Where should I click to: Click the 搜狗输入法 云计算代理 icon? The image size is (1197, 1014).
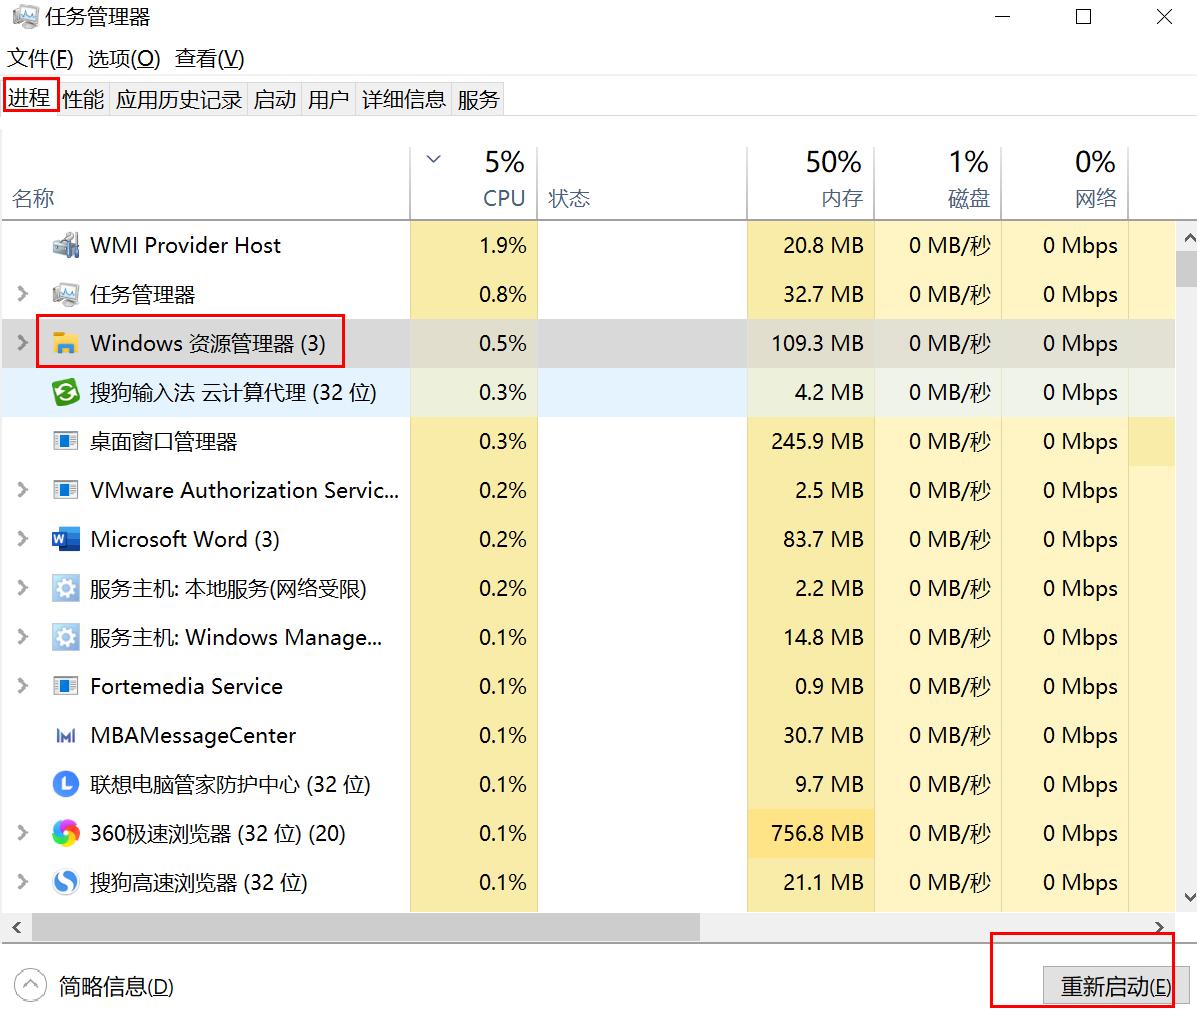click(x=65, y=392)
